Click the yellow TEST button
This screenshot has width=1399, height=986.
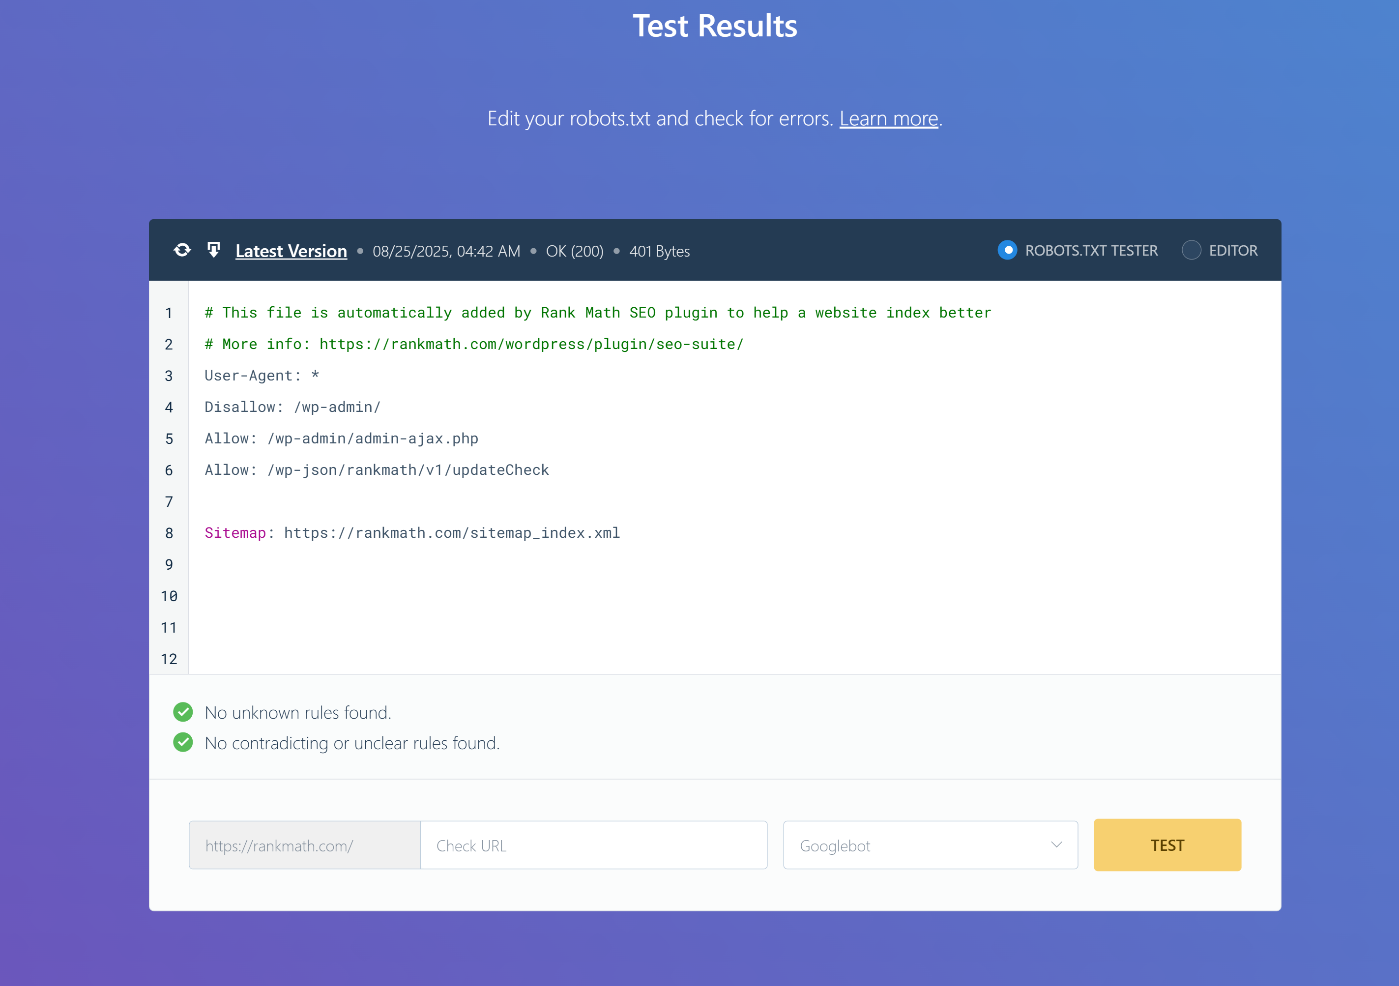click(1167, 845)
